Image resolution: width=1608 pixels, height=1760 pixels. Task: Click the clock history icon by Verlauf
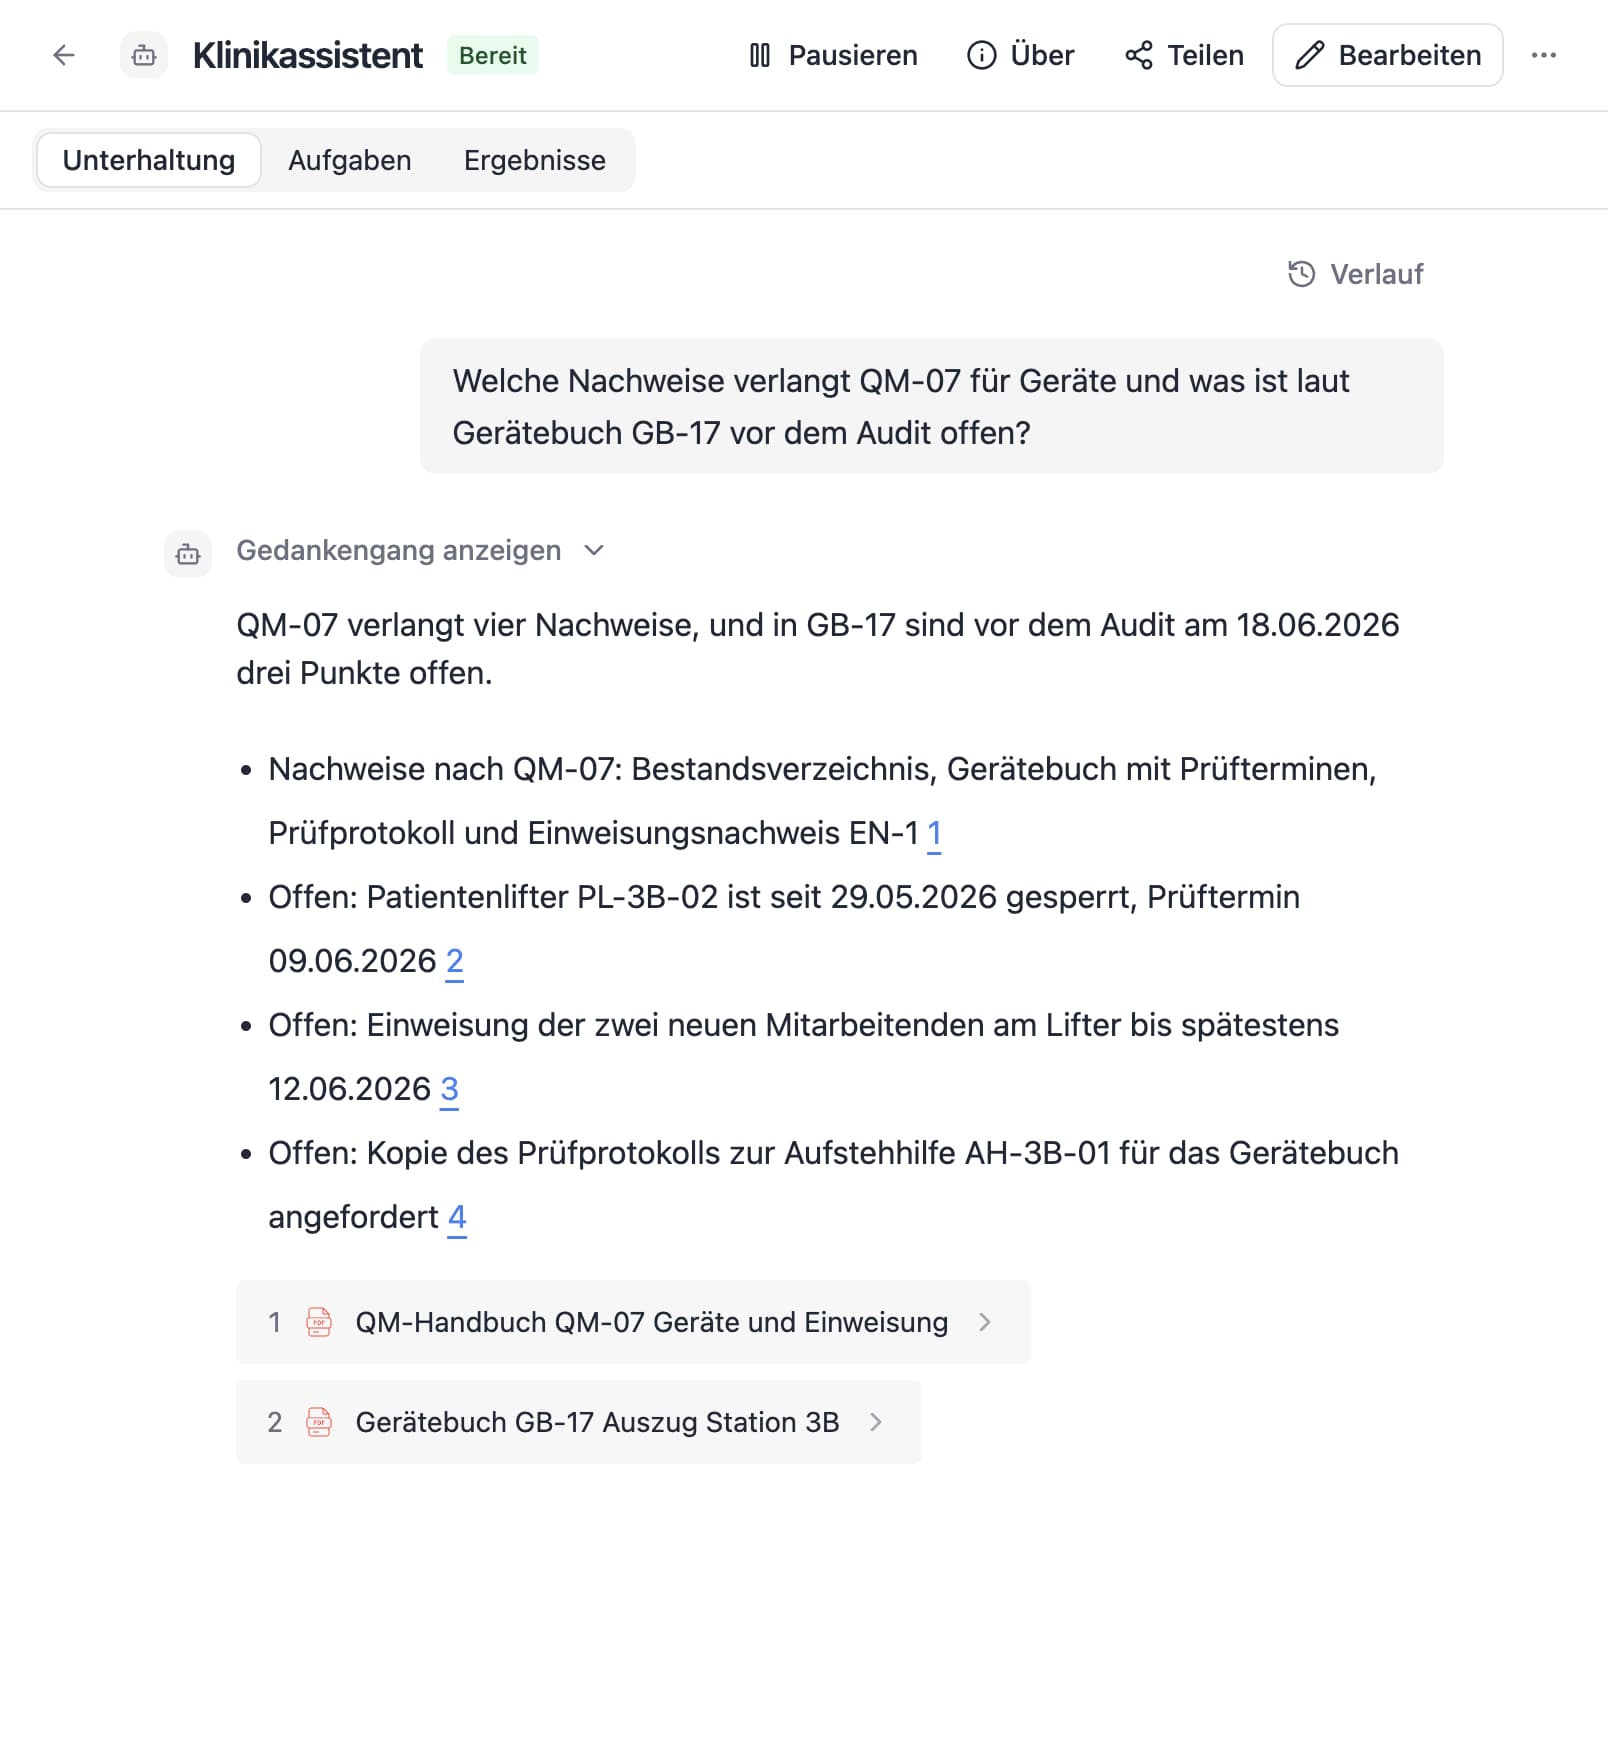pyautogui.click(x=1301, y=274)
